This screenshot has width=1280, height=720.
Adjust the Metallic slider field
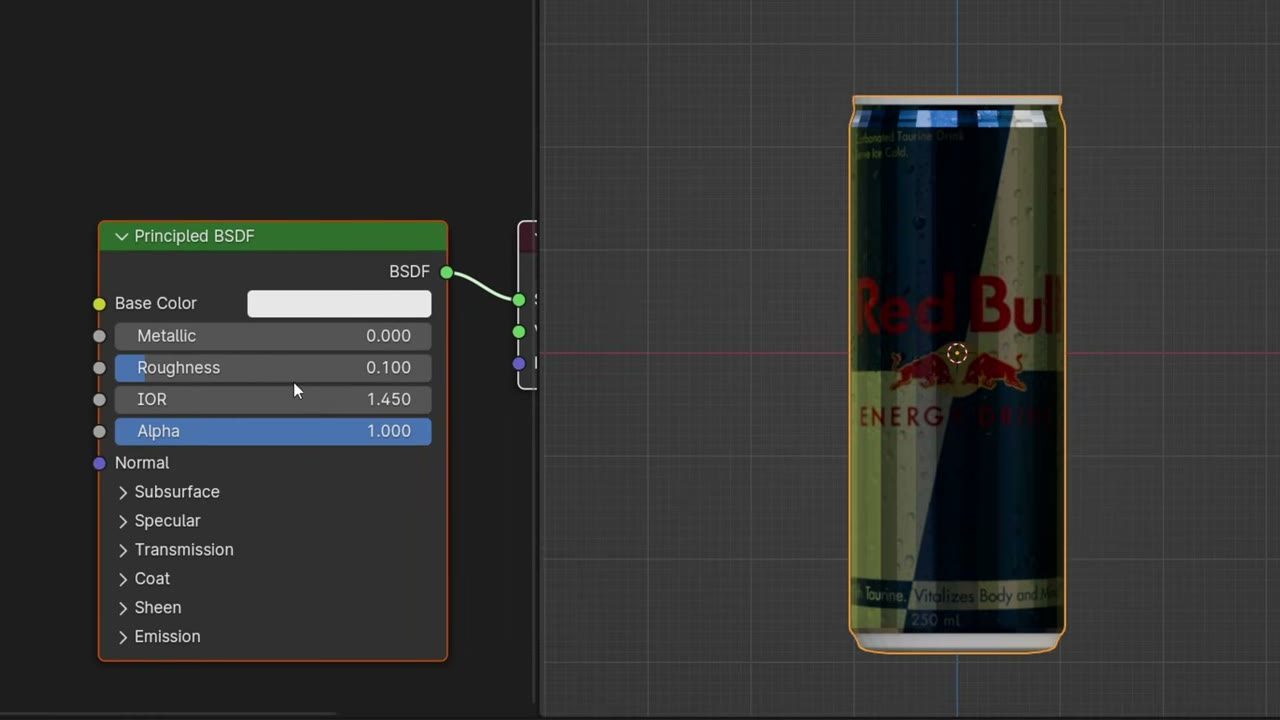(x=273, y=336)
